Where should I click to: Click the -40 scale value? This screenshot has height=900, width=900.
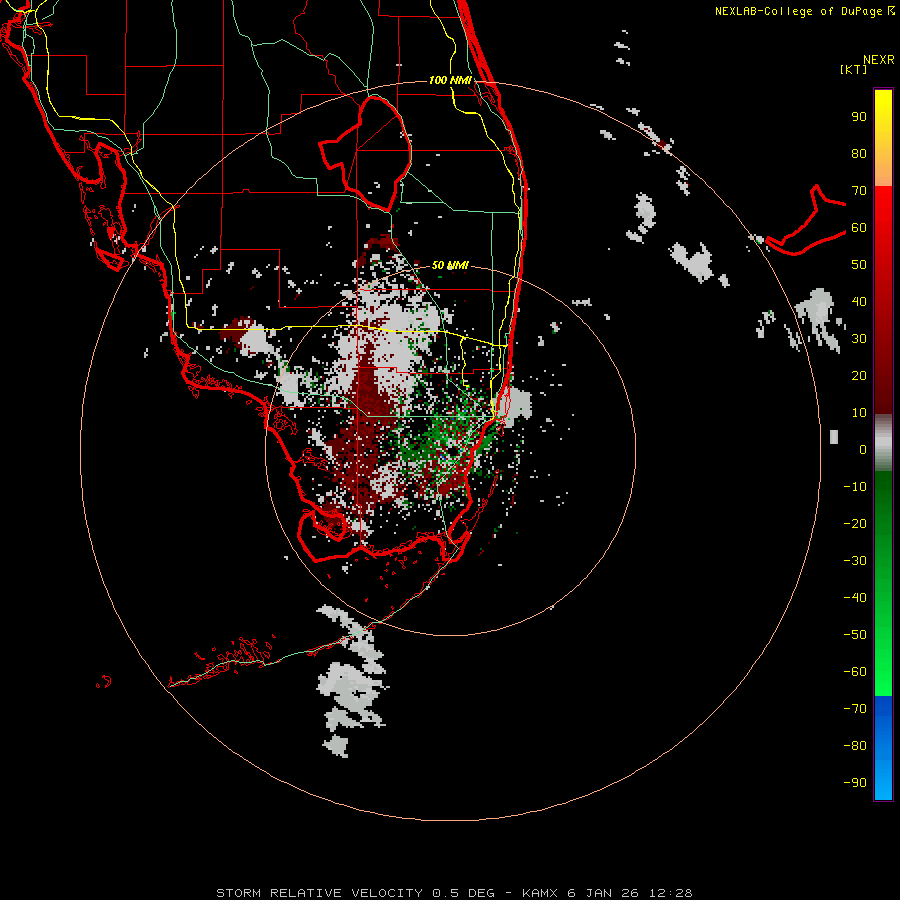click(855, 598)
